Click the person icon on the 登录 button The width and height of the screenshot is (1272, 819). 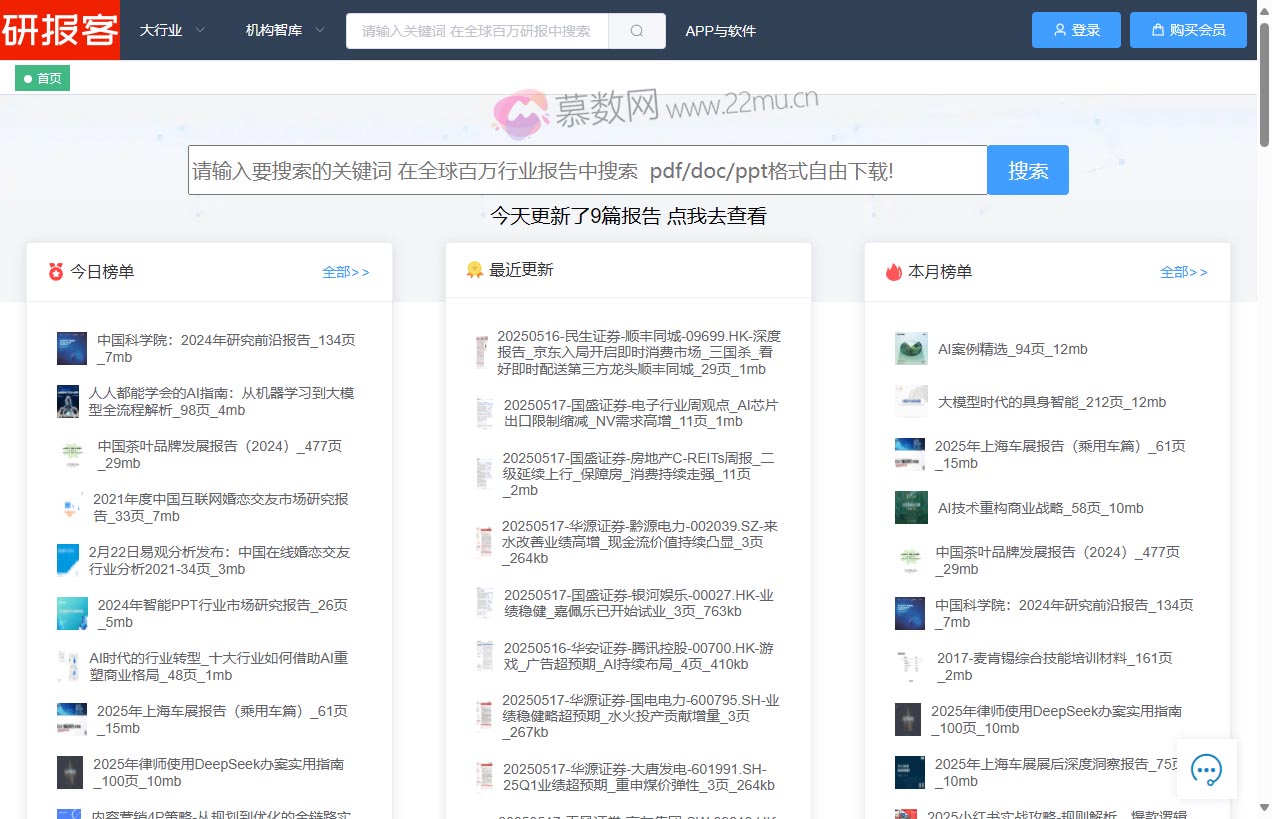(1061, 30)
